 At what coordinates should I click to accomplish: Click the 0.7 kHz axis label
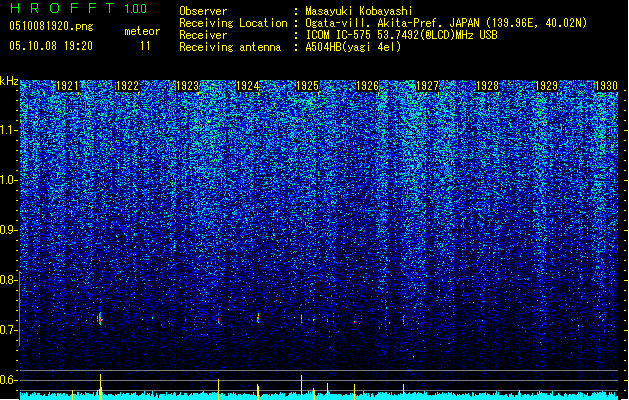tap(8, 330)
